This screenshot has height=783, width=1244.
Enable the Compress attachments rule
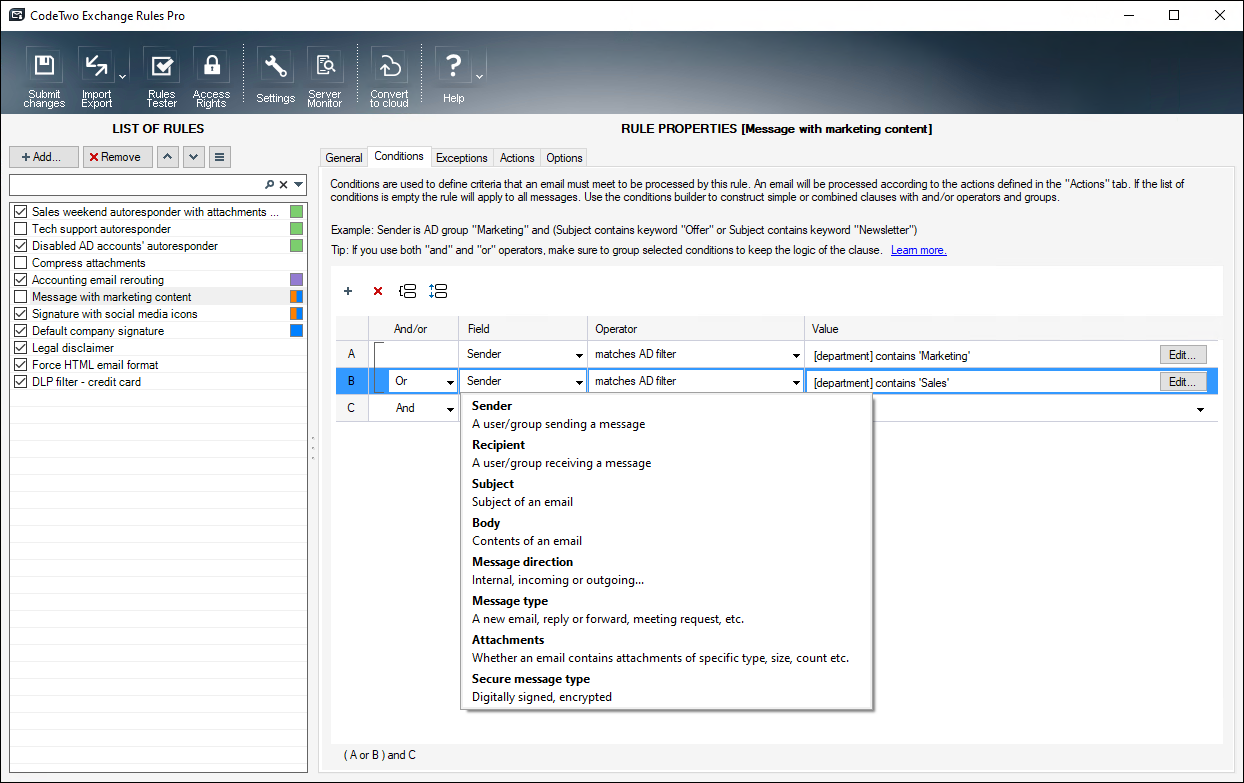(20, 263)
